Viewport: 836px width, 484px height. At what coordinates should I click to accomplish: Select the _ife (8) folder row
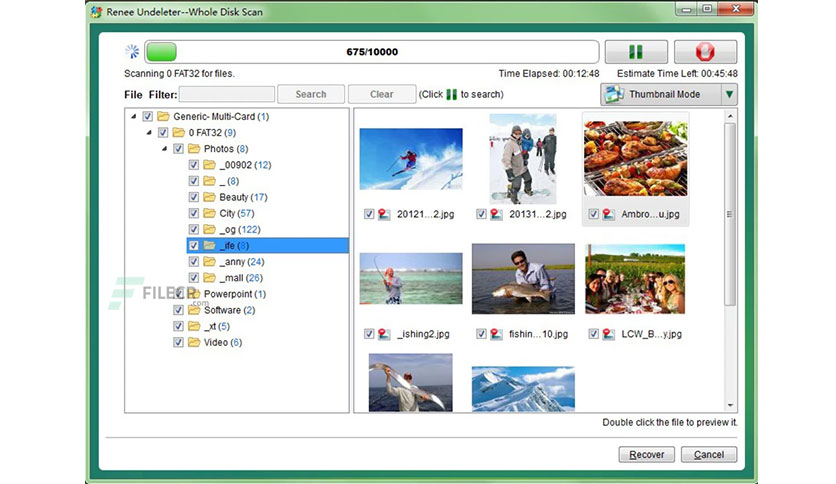[268, 246]
